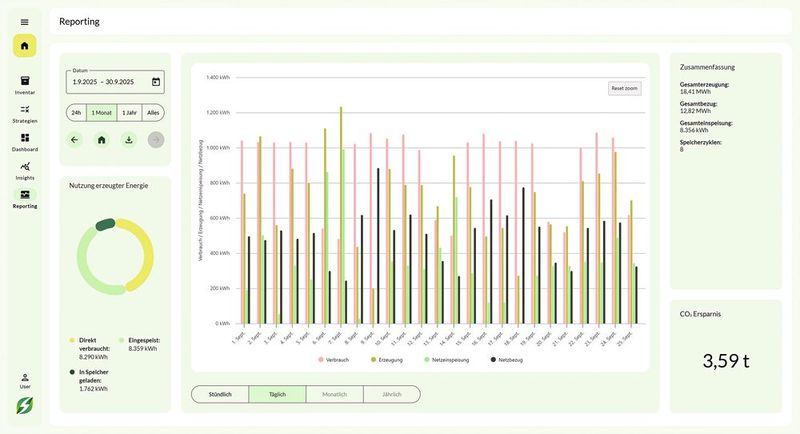Go to previous period with back arrow
800x434 pixels.
(74, 140)
